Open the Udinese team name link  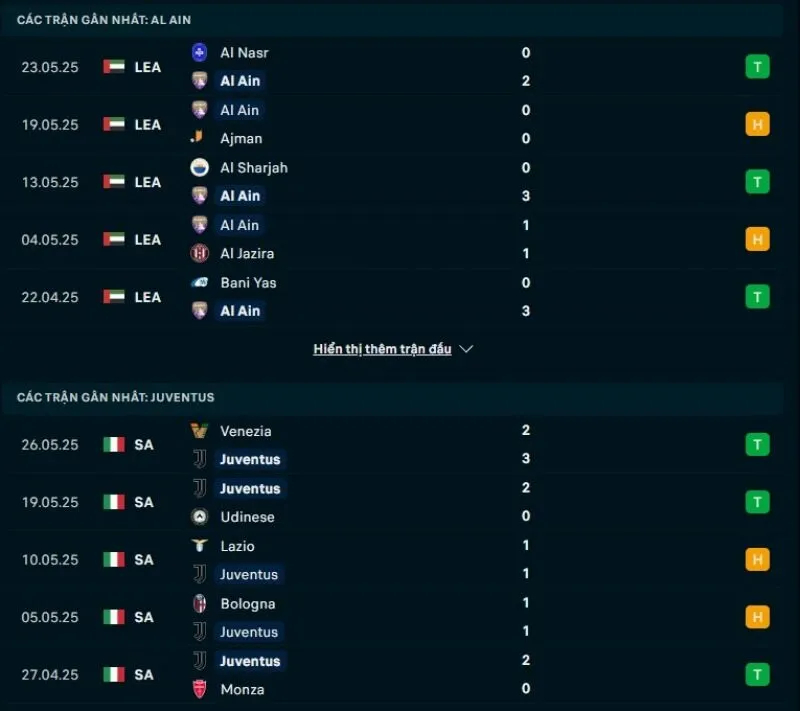[x=248, y=517]
